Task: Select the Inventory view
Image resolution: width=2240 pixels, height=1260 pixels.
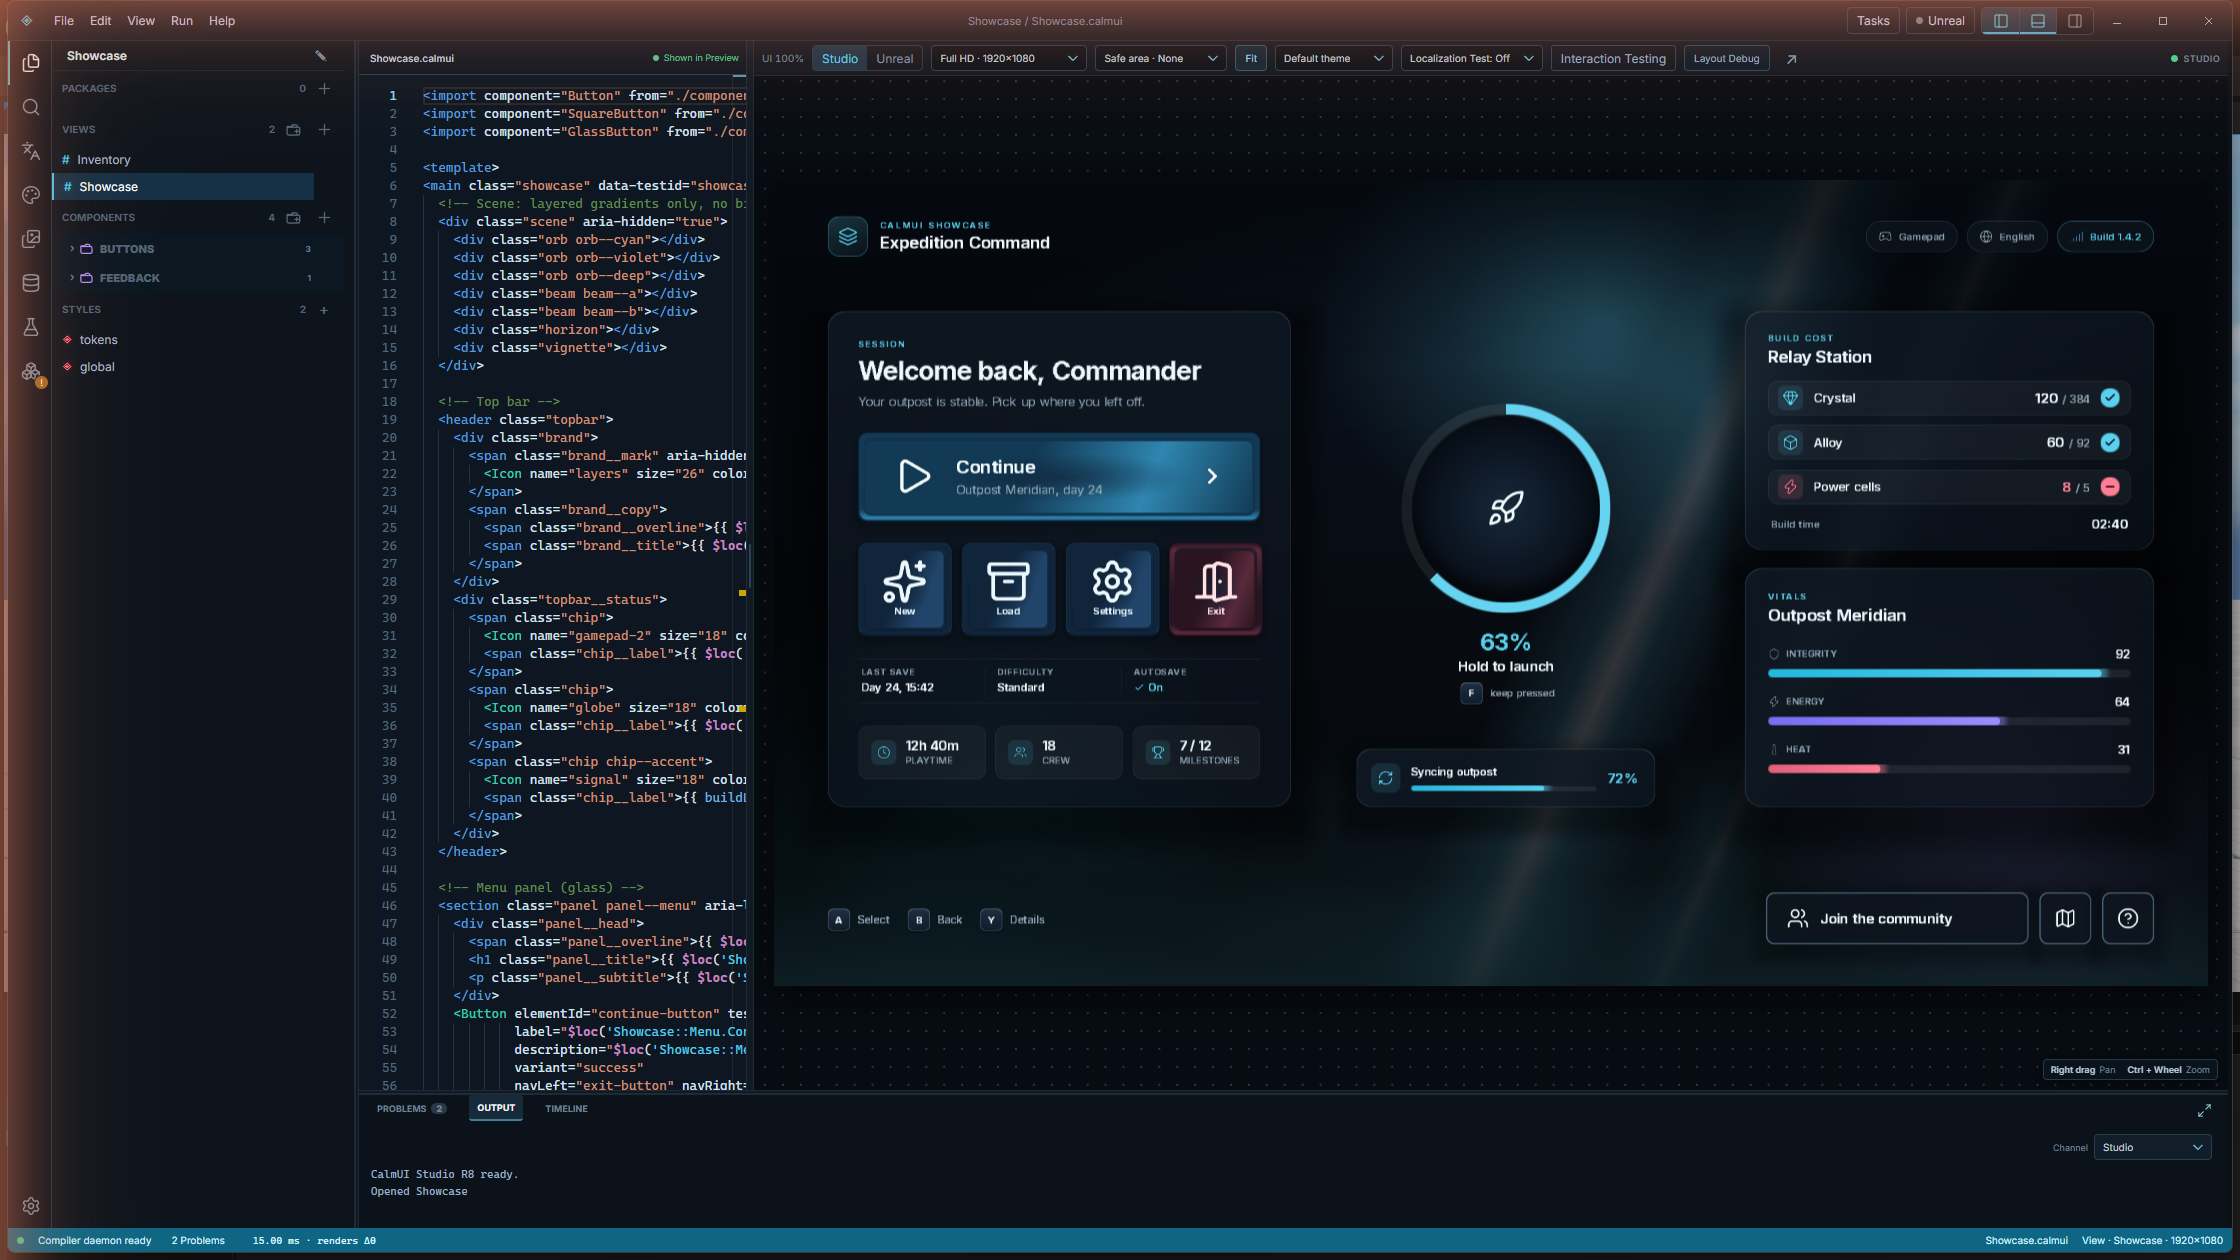Action: point(183,160)
